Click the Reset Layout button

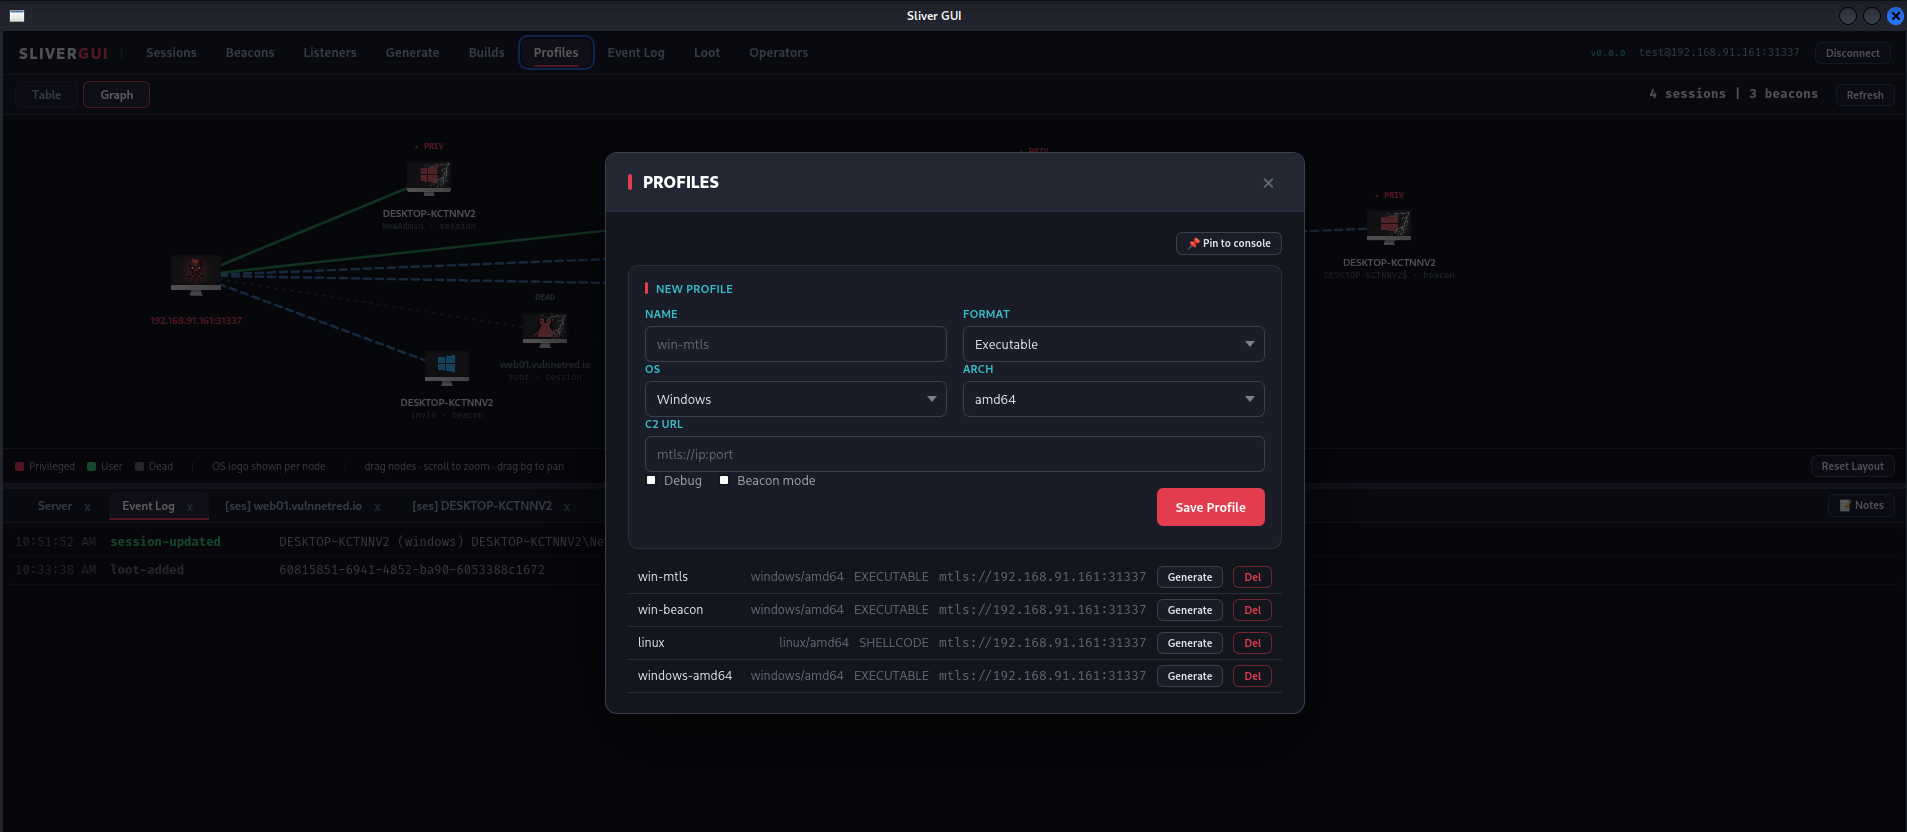point(1852,466)
